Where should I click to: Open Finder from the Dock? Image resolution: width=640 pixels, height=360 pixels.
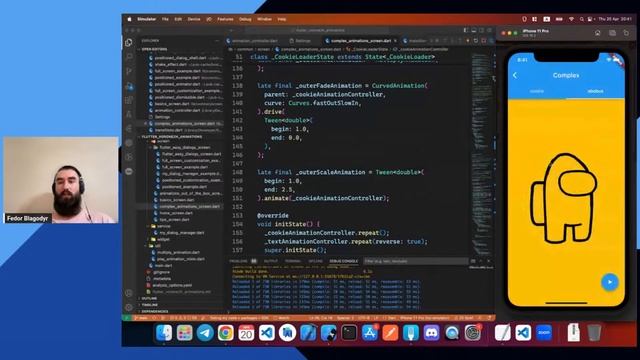(x=164, y=333)
